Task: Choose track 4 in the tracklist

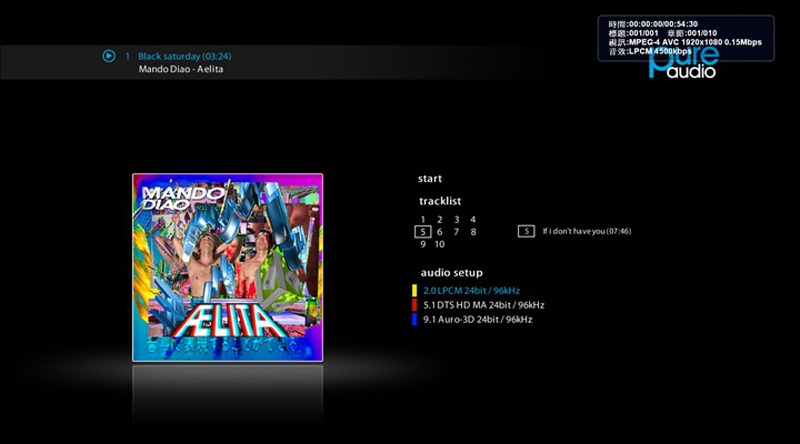Action: click(x=473, y=219)
